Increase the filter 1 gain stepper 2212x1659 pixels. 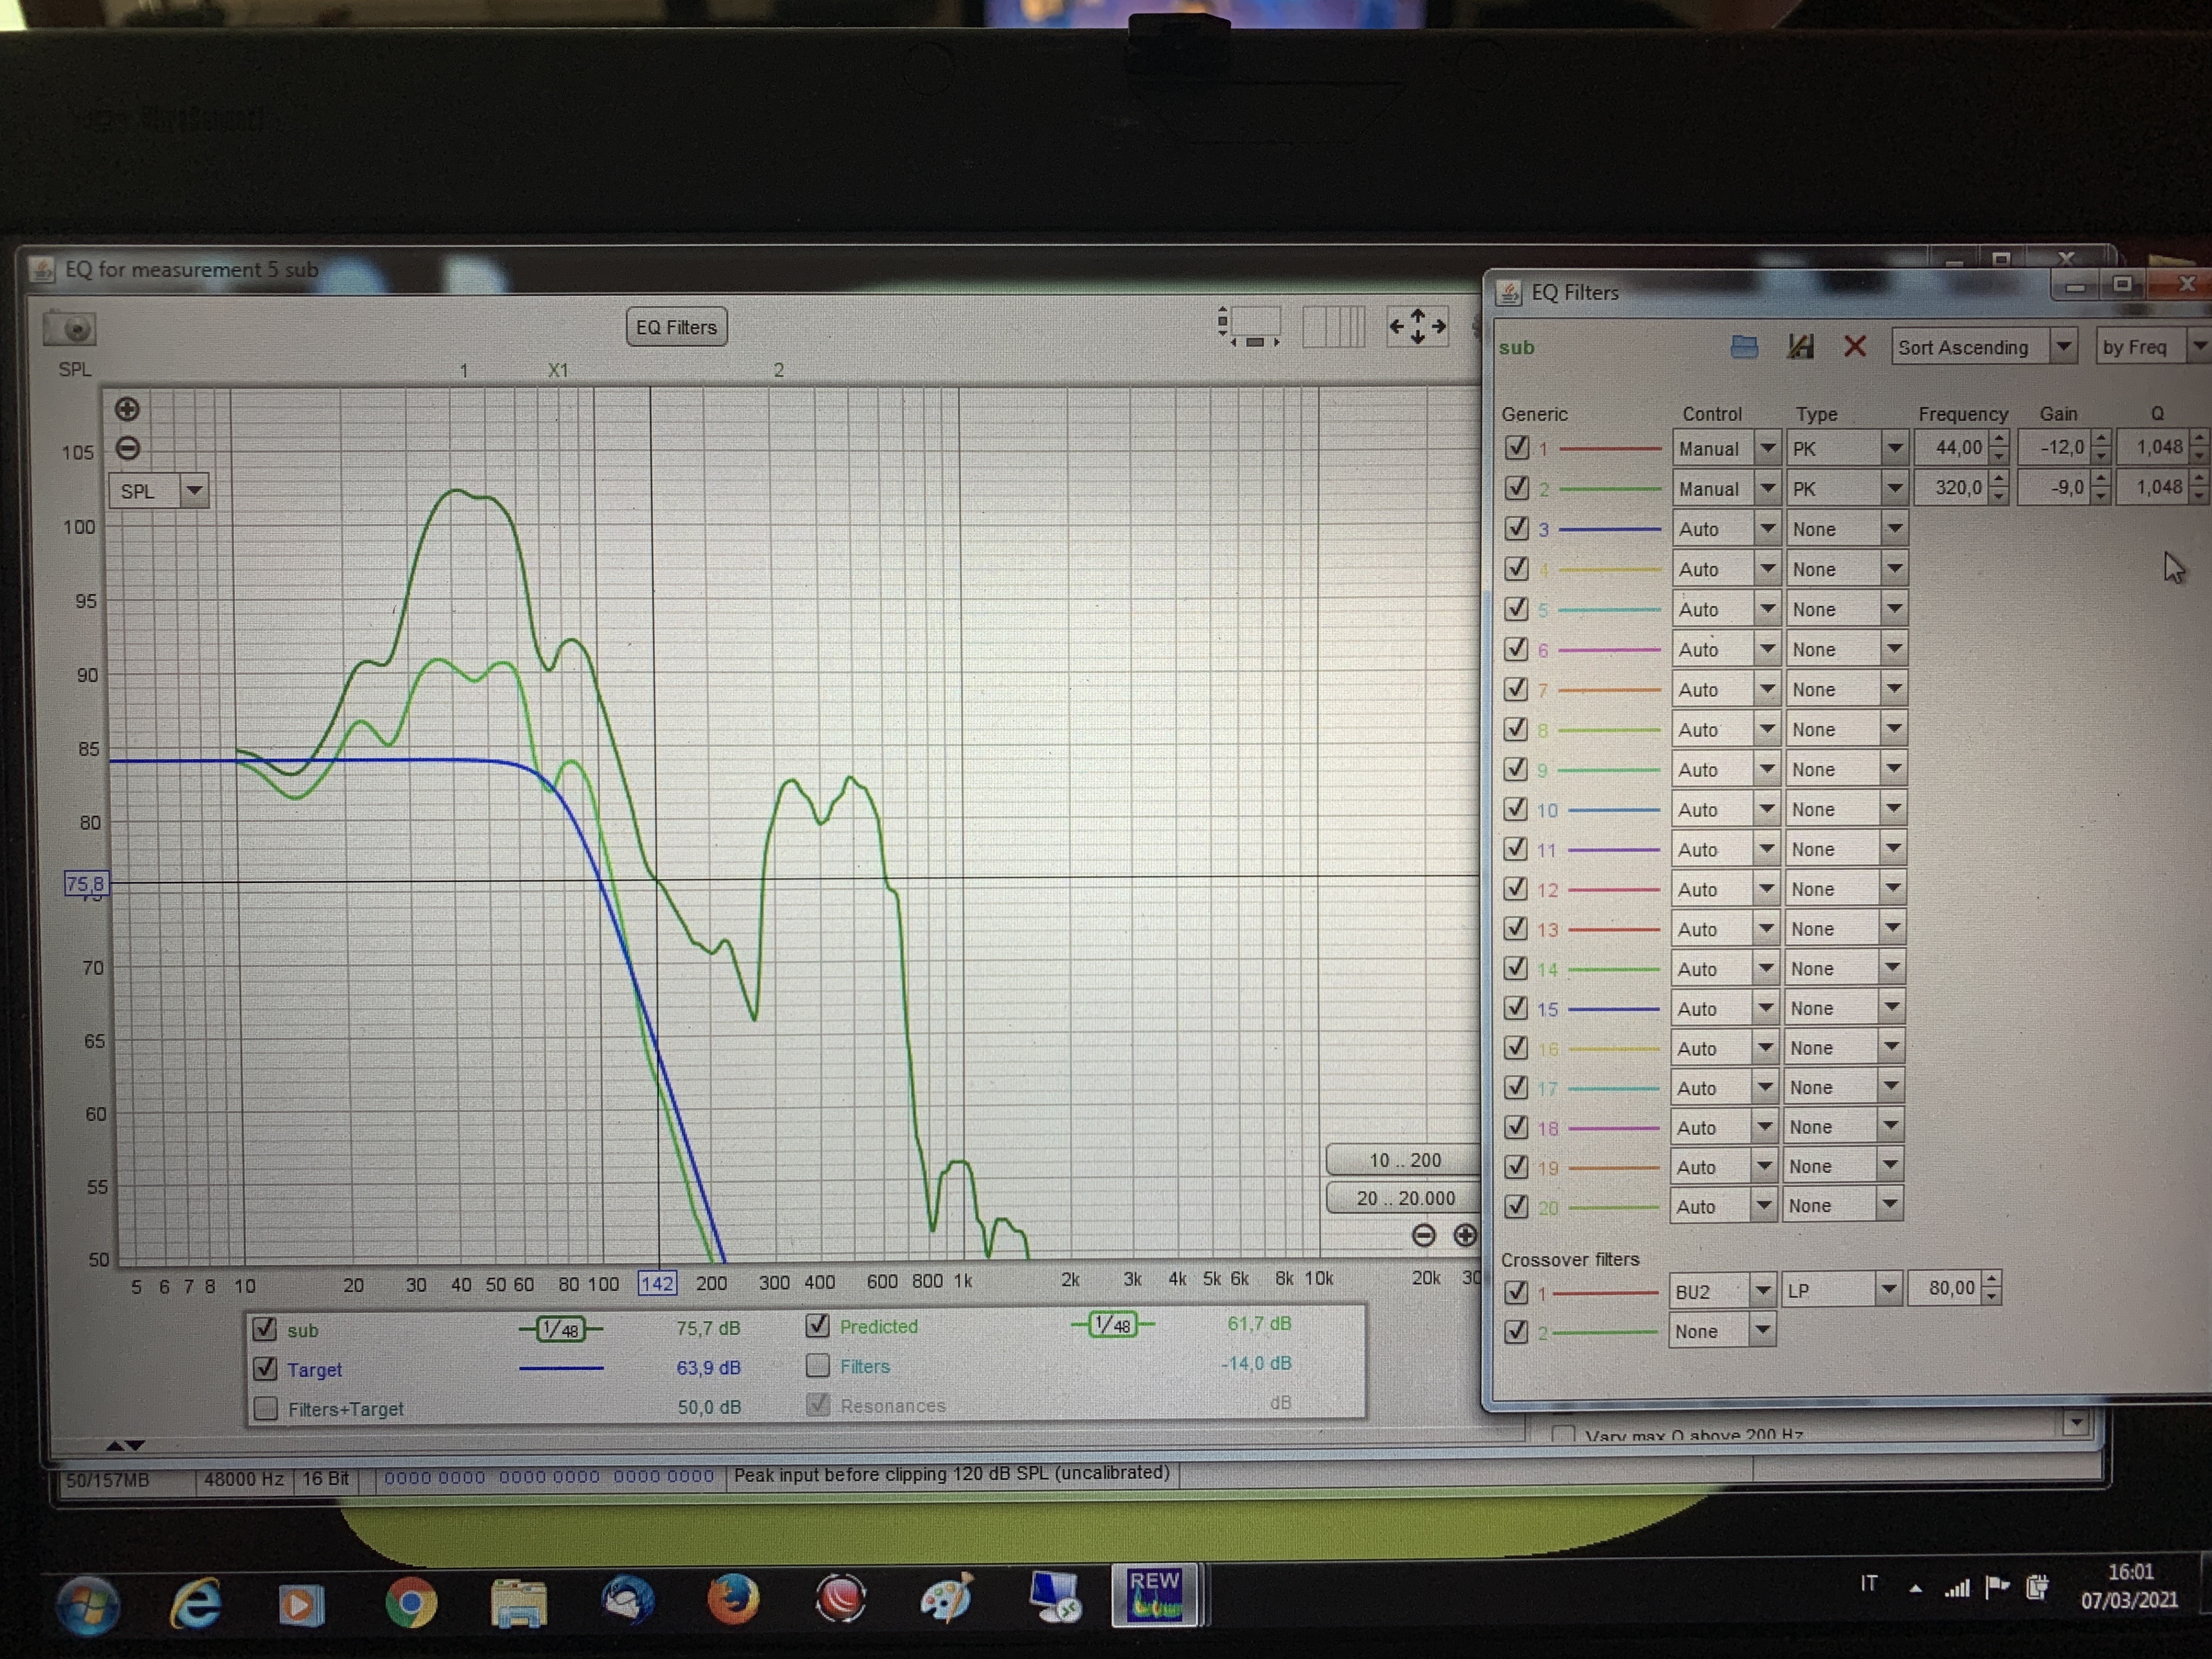click(2101, 439)
